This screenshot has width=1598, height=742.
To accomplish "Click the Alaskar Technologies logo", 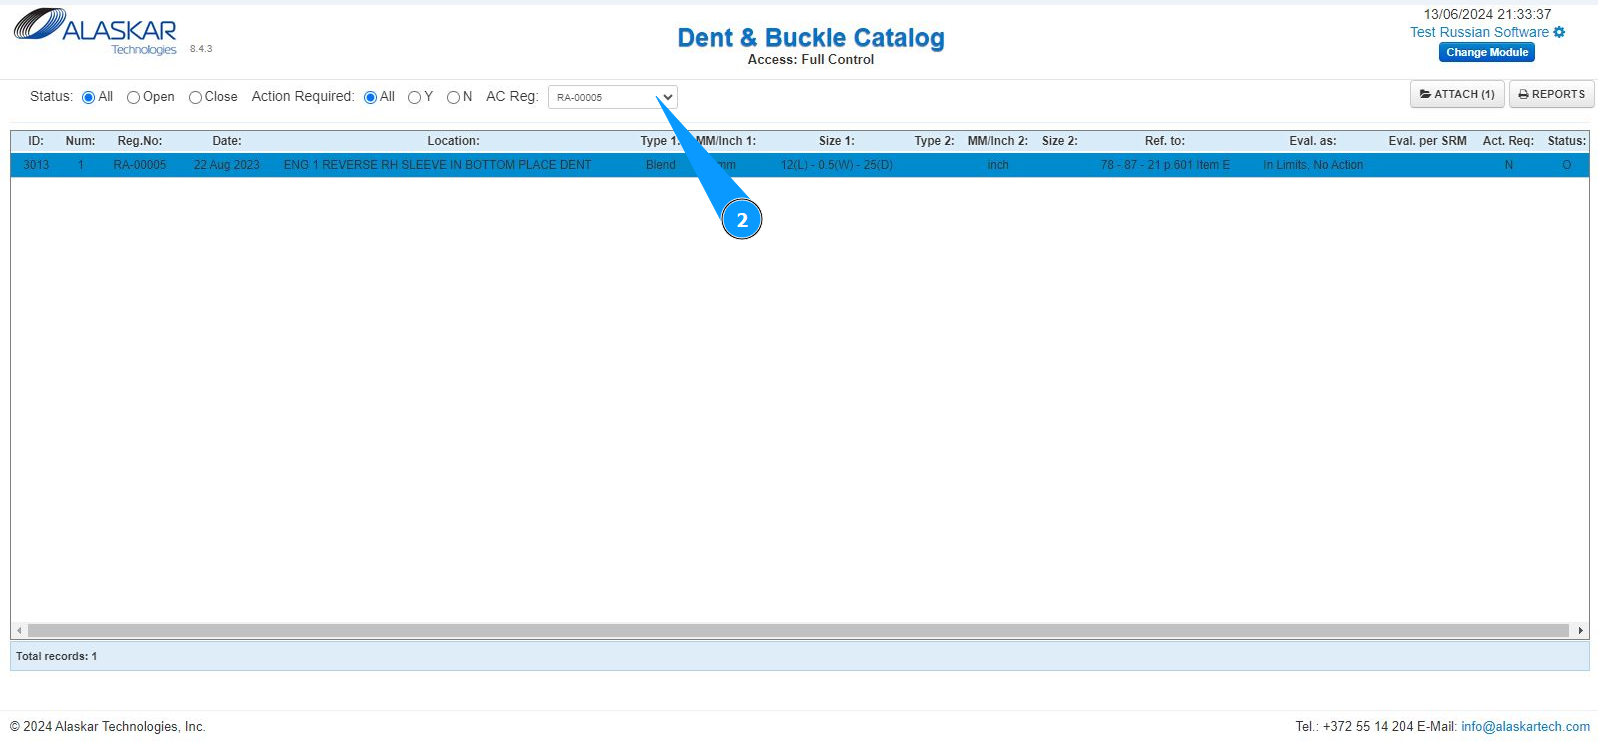I will 95,32.
